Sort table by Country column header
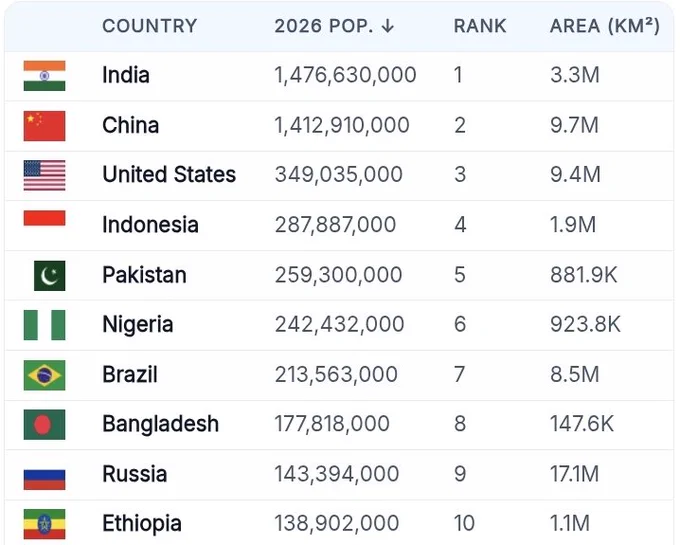This screenshot has width=680, height=545. click(150, 26)
